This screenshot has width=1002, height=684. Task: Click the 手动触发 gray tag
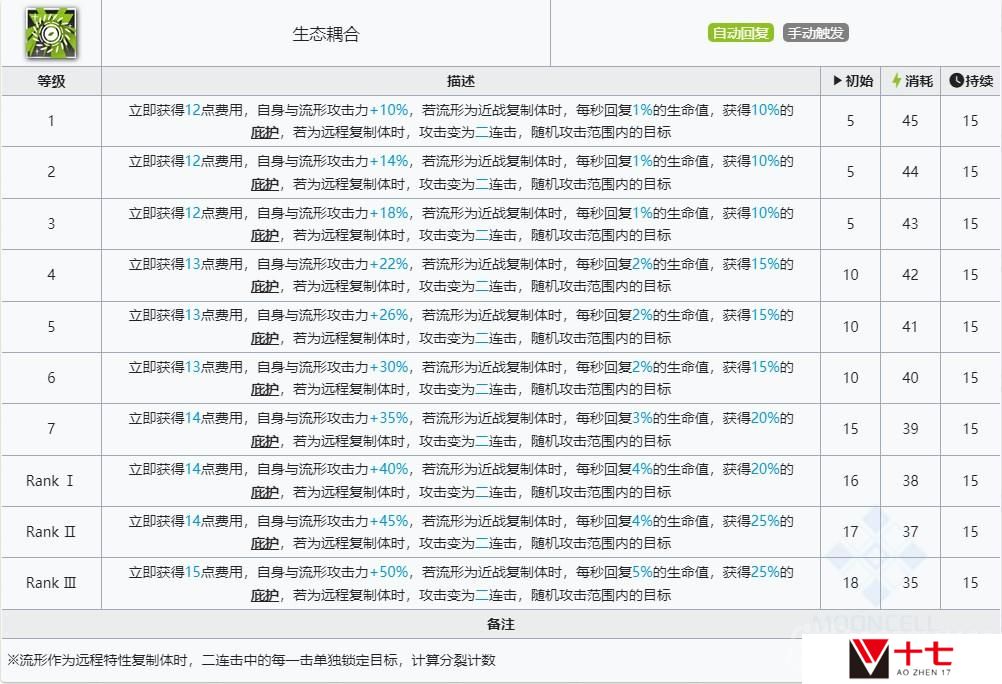[815, 33]
